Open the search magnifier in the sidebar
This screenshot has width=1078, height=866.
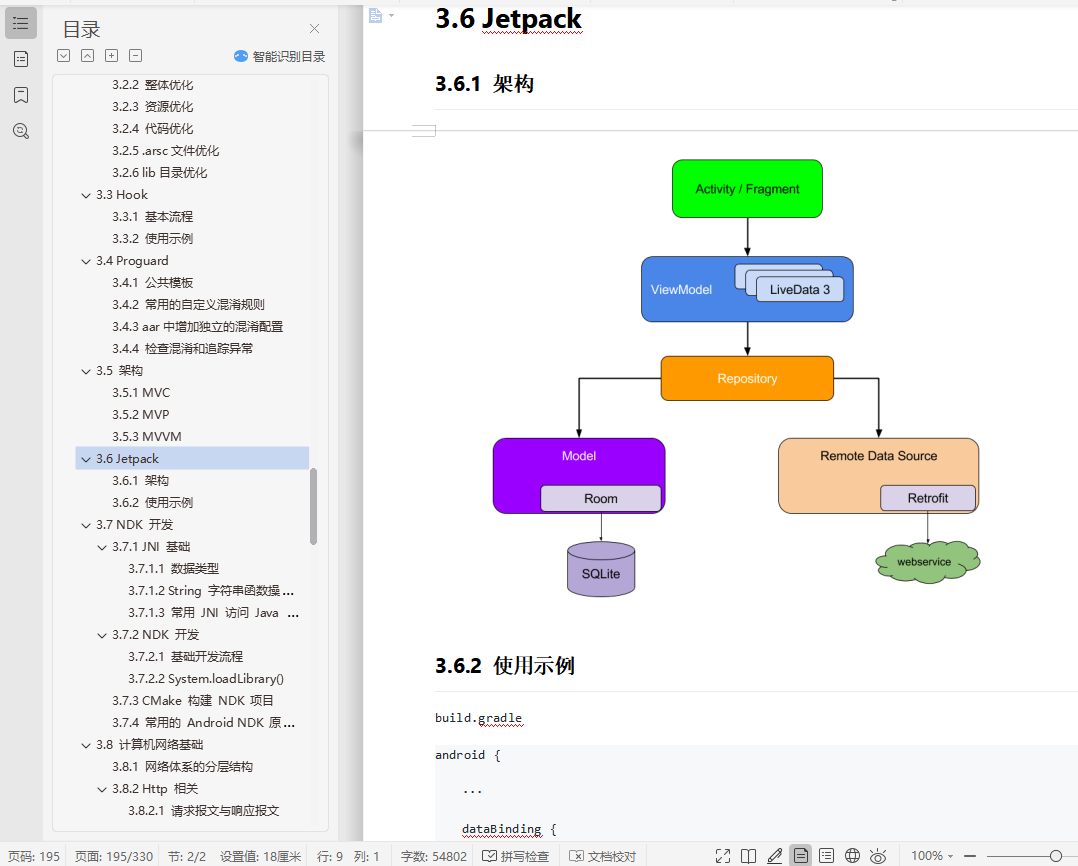[21, 131]
